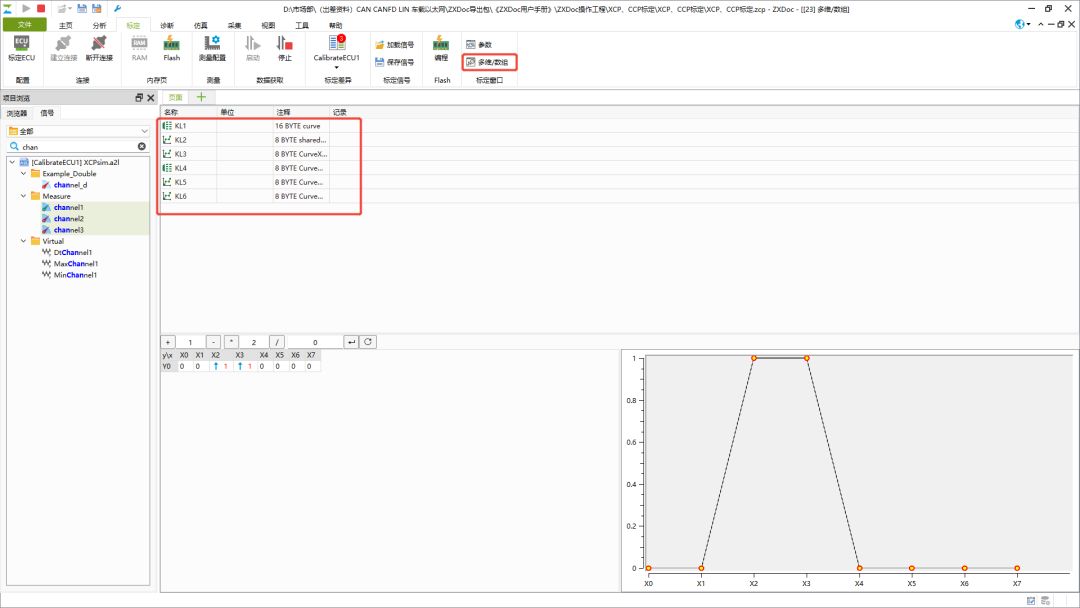The image size is (1080, 608).
Task: Open the quick-access open-file dropdown arrow
Action: click(70, 8)
